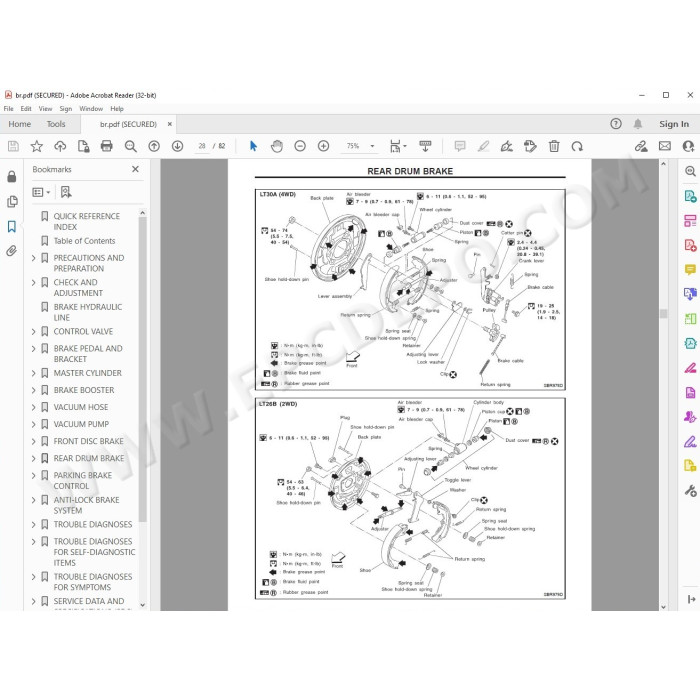Add the star bookmark for this file
This screenshot has height=700, width=700.
(37, 146)
